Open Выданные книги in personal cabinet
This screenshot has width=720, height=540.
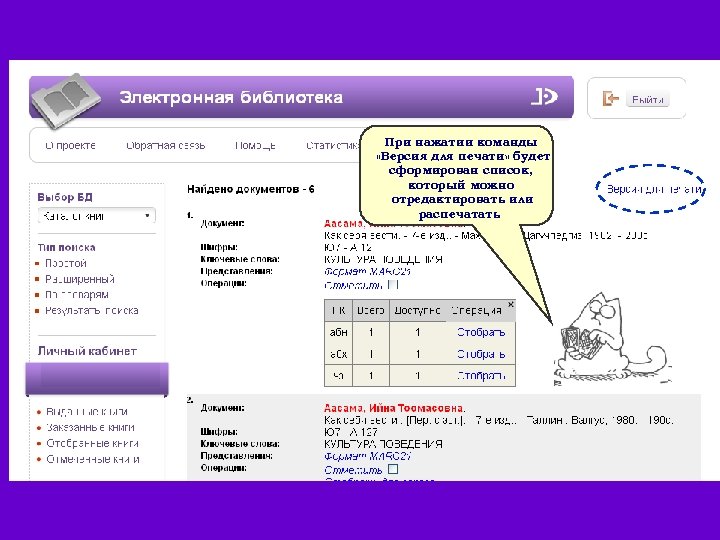click(x=87, y=411)
